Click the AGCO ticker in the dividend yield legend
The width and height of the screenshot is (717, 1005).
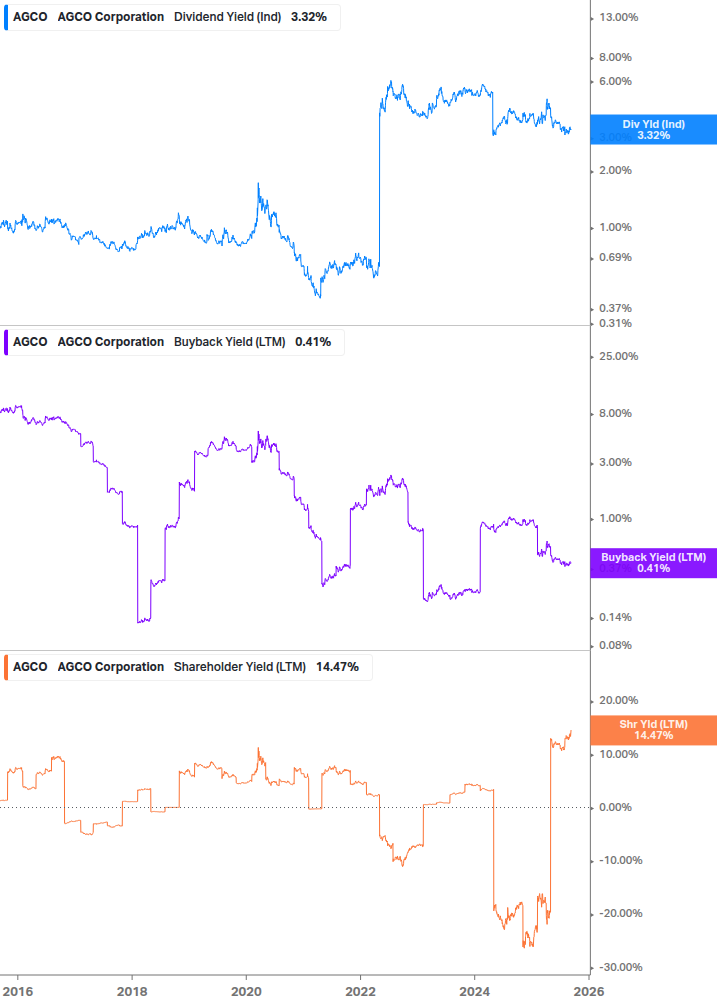30,17
